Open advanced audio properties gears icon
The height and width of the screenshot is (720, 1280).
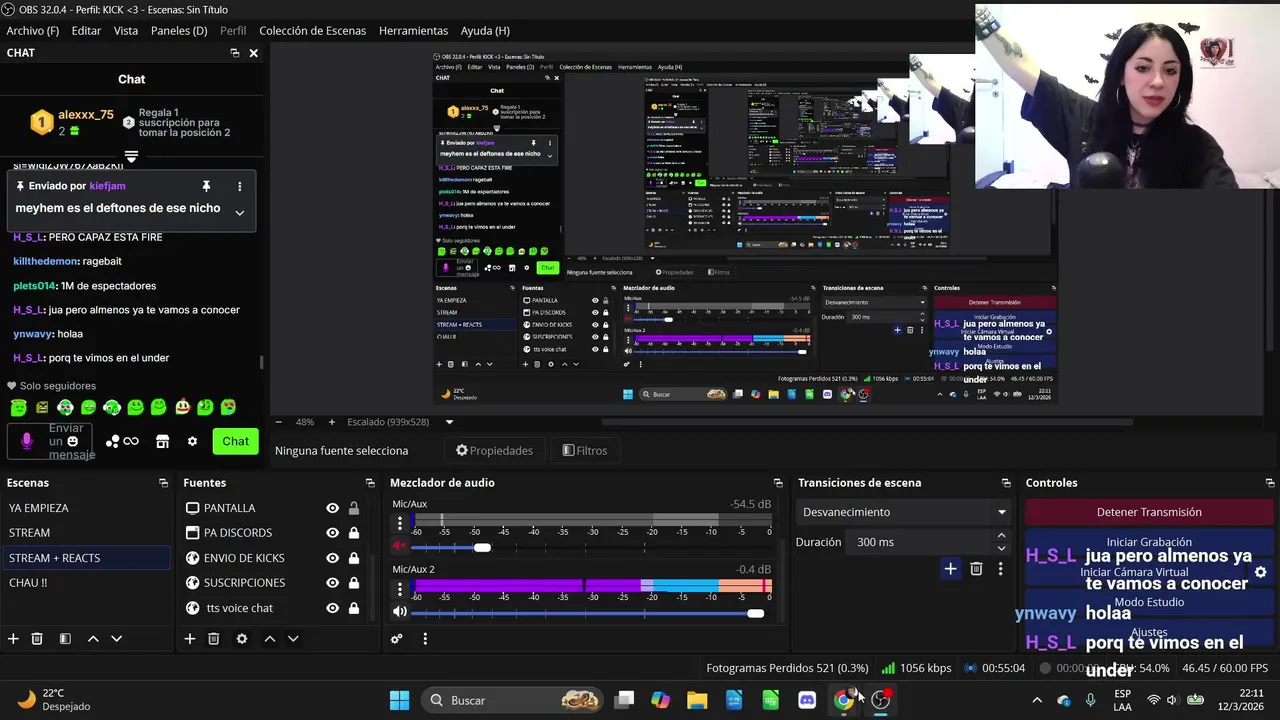397,639
